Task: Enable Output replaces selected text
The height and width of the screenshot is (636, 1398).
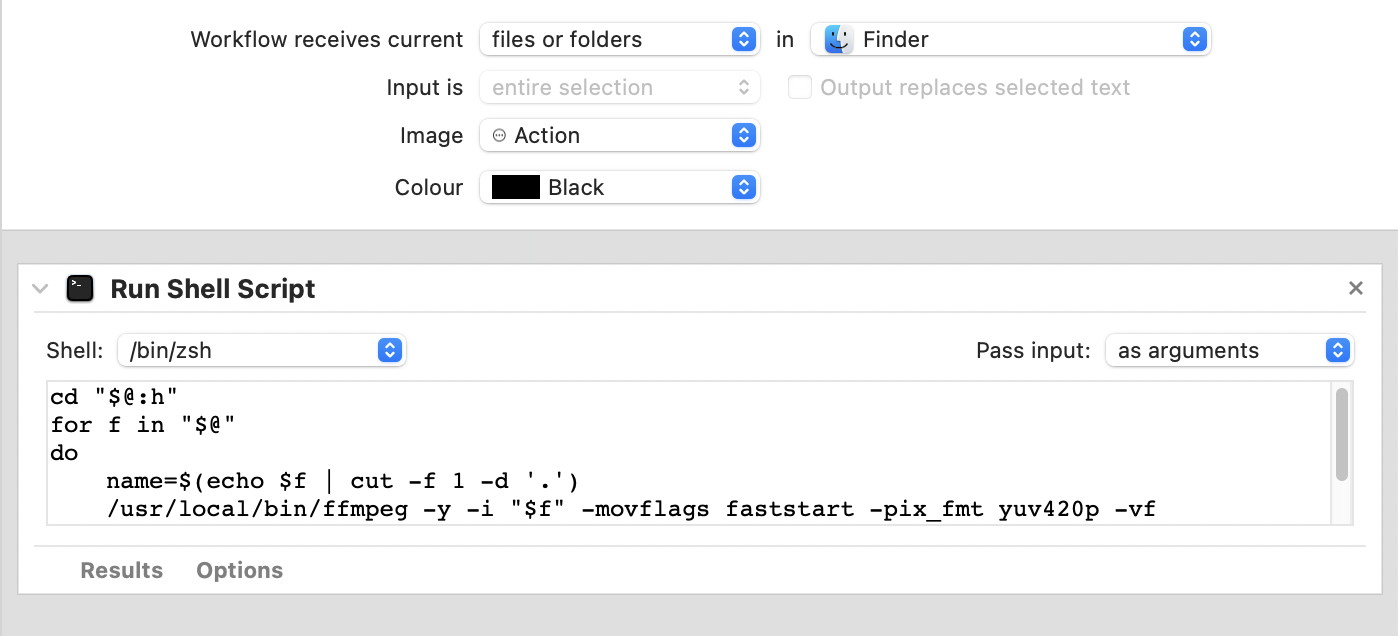Action: click(x=800, y=88)
